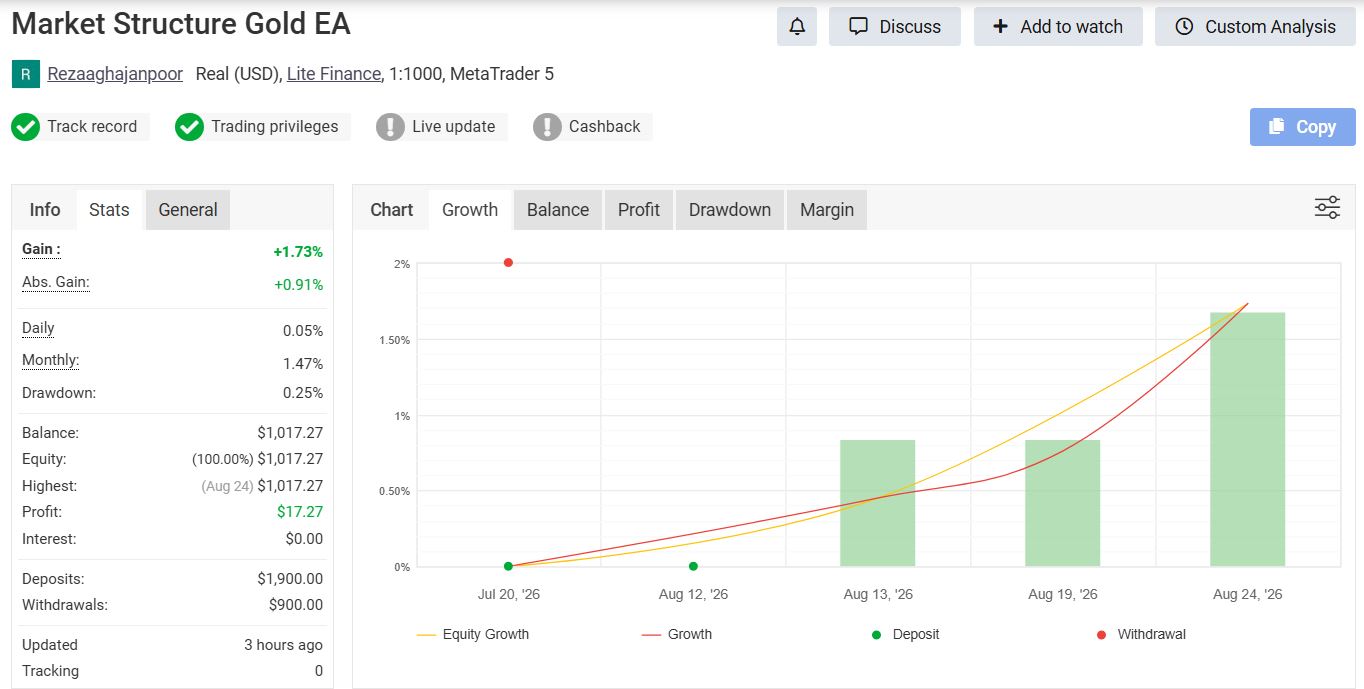The height and width of the screenshot is (689, 1364).
Task: Toggle Growth line in chart legend
Action: point(676,634)
